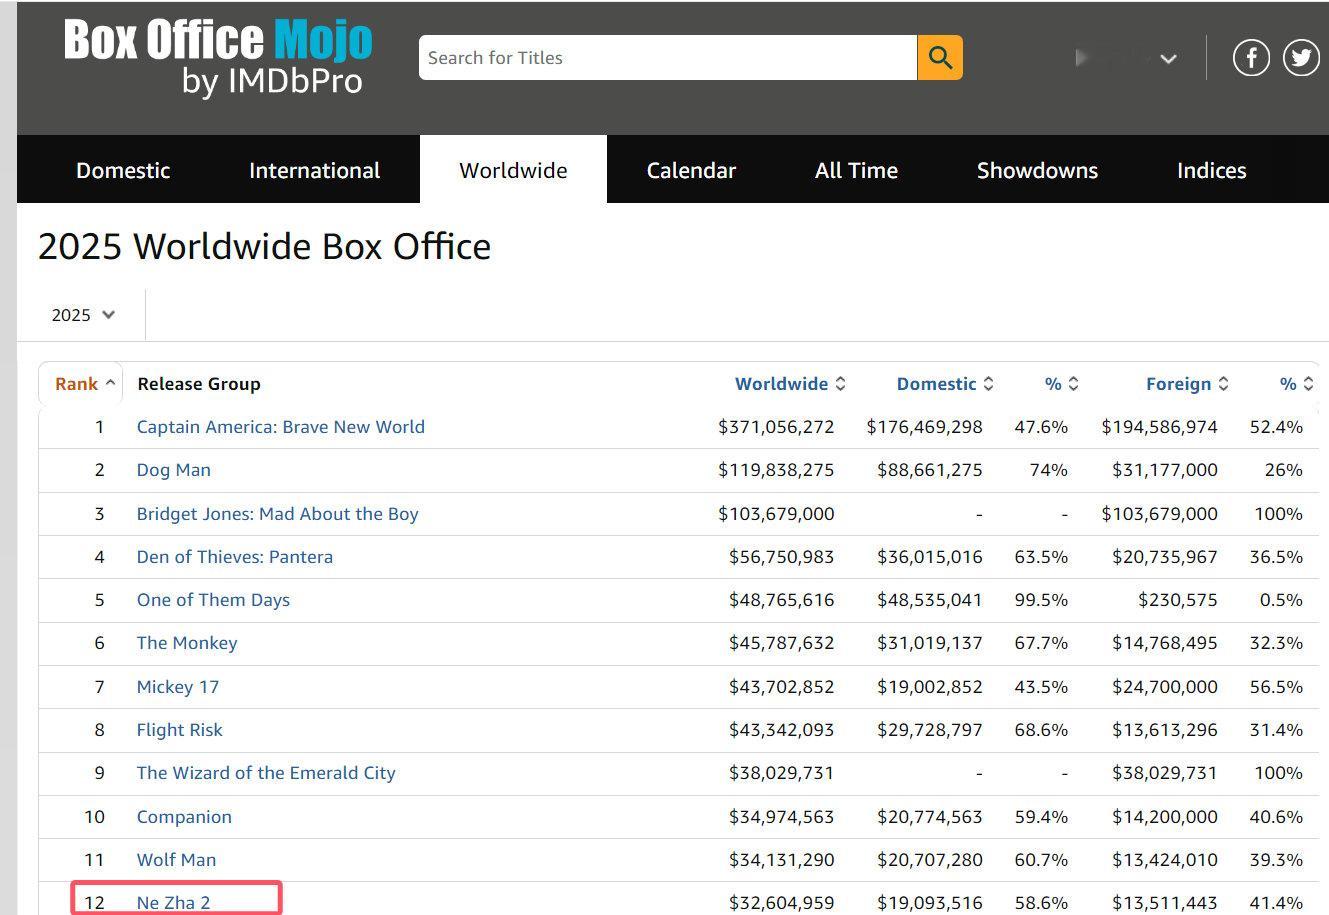Select domestic value $48,535,041
This screenshot has width=1329, height=915.
tap(930, 600)
